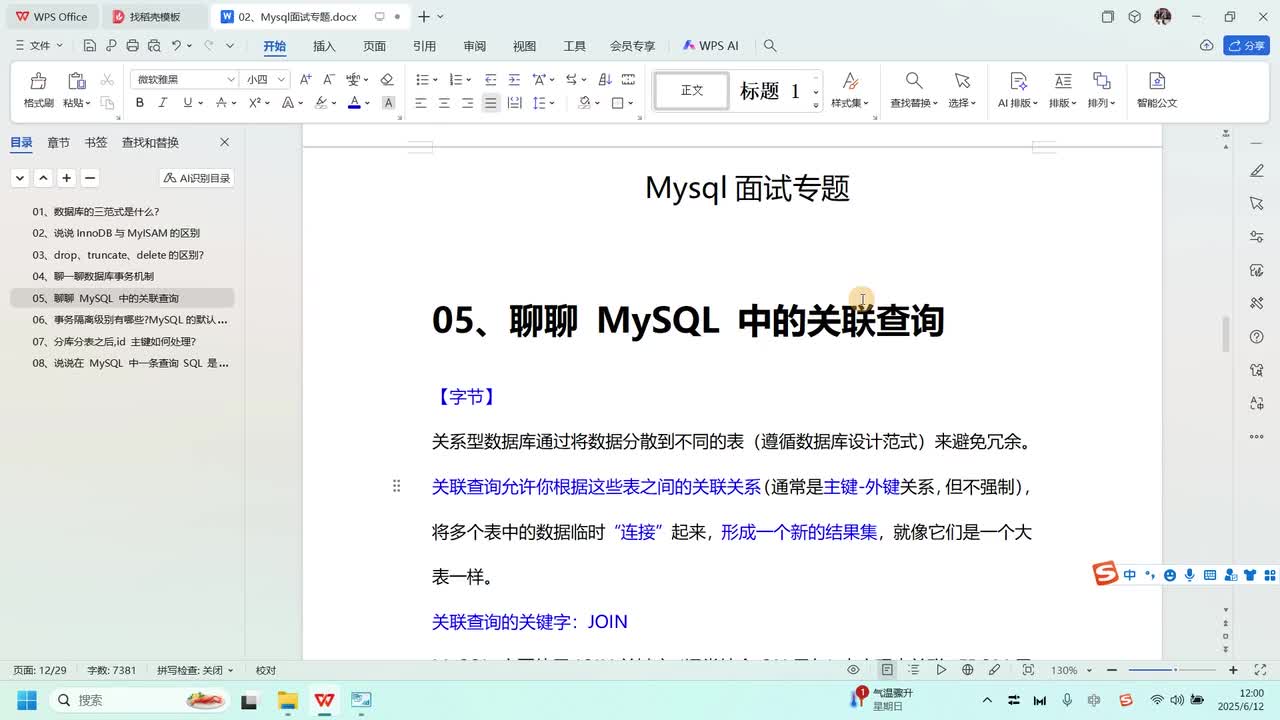Viewport: 1280px width, 720px height.
Task: Open the 文件 menu
Action: click(x=38, y=46)
